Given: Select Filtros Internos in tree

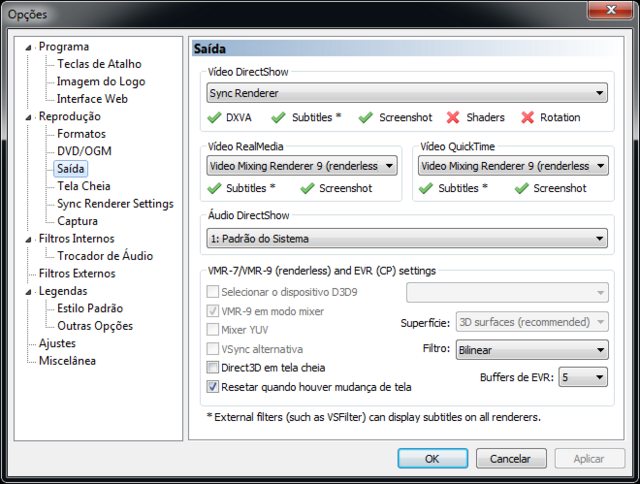Looking at the screenshot, I should pyautogui.click(x=77, y=238).
